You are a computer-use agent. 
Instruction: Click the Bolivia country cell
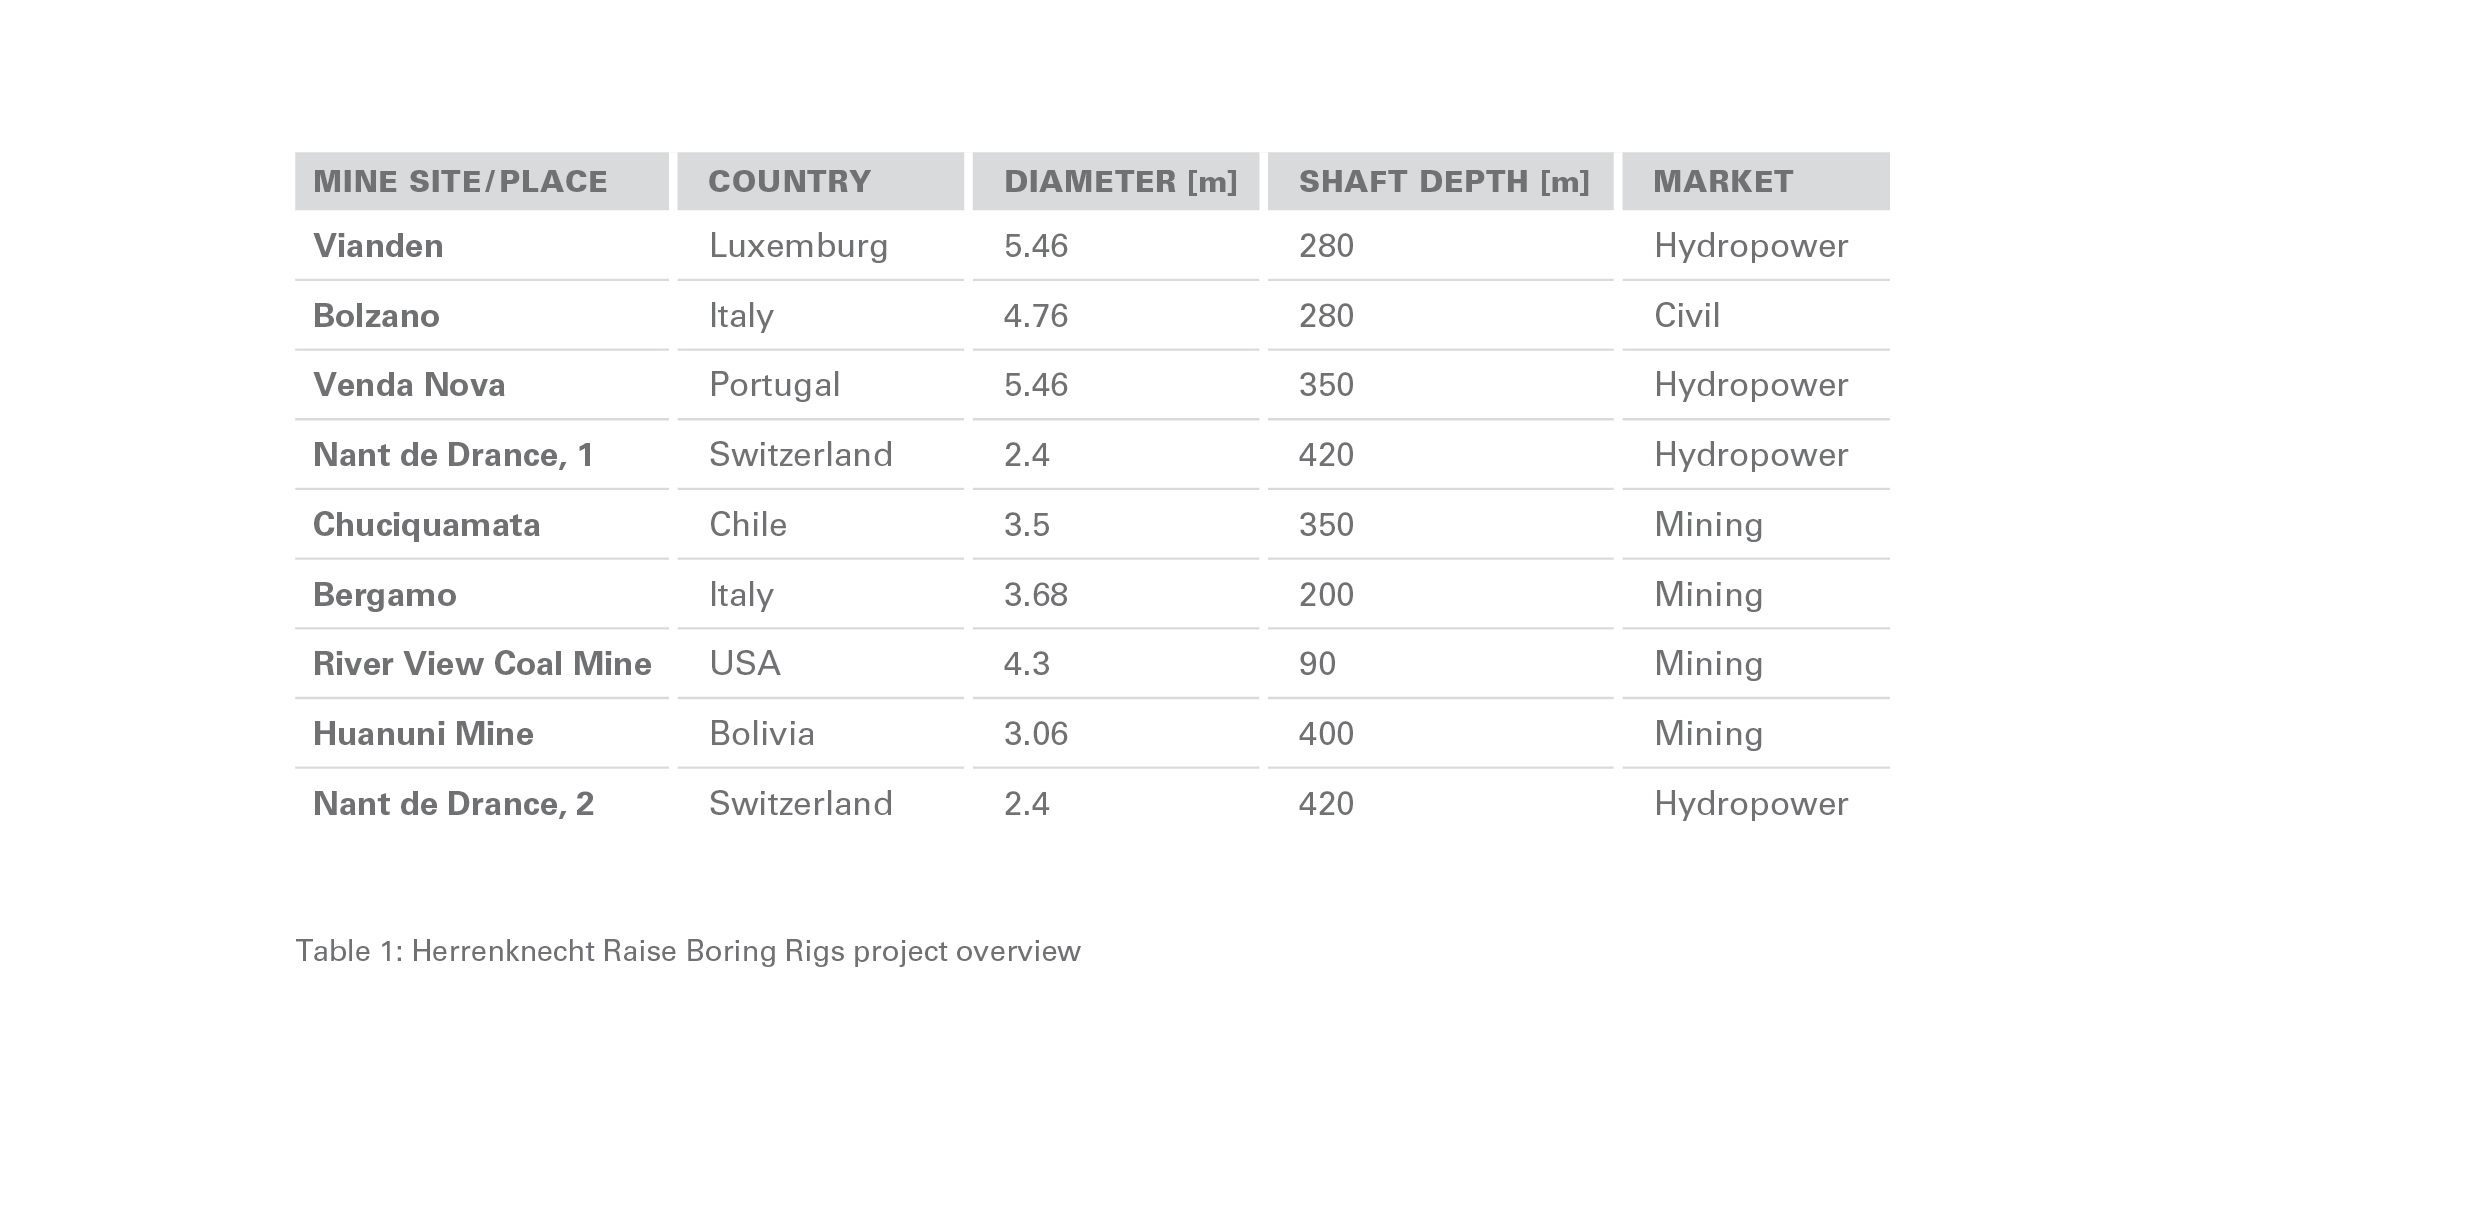point(761,734)
